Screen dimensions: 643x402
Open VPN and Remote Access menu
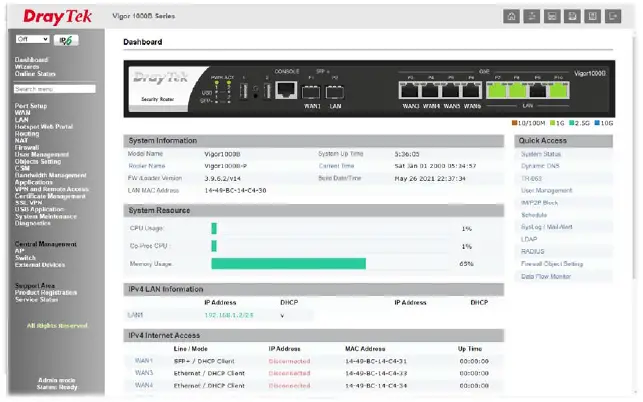[52, 189]
